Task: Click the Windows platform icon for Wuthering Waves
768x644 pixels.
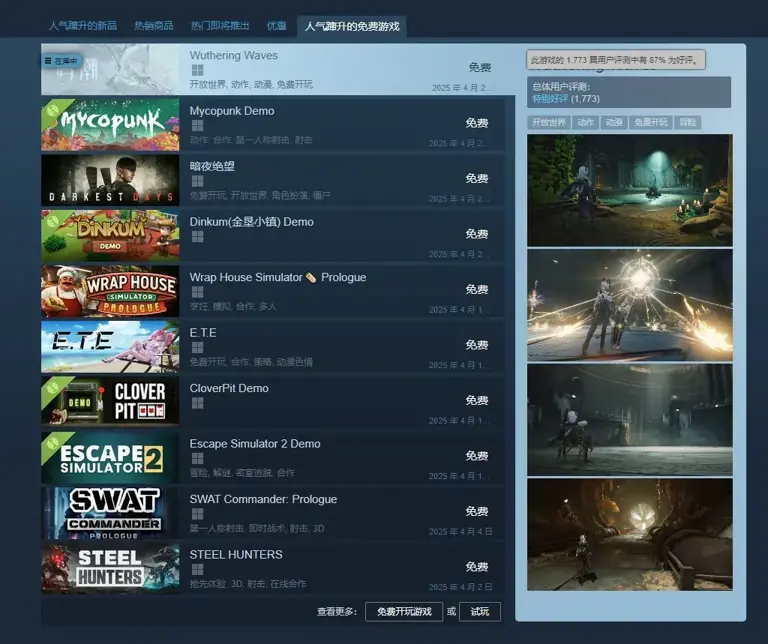Action: point(197,71)
